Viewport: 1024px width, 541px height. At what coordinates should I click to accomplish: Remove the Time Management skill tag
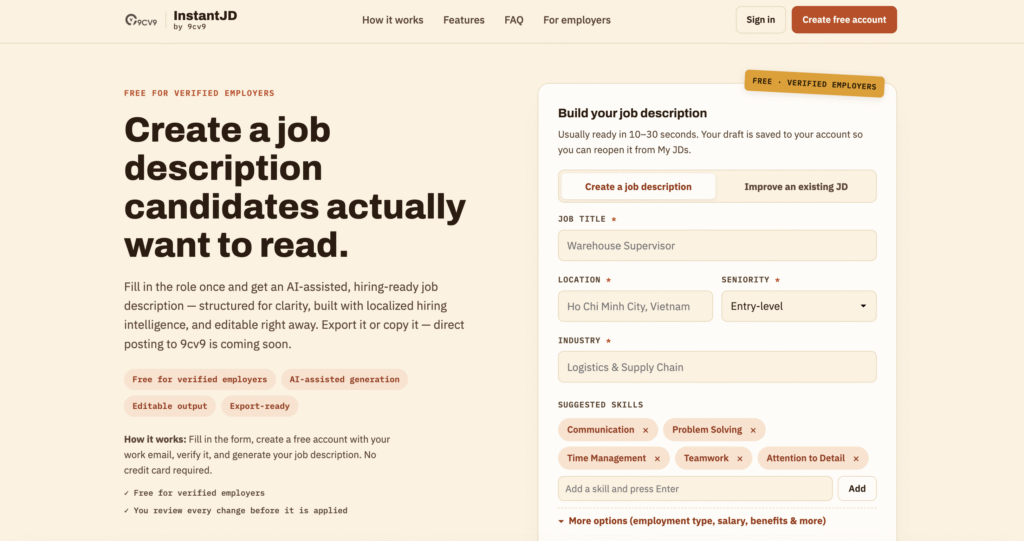click(x=657, y=459)
